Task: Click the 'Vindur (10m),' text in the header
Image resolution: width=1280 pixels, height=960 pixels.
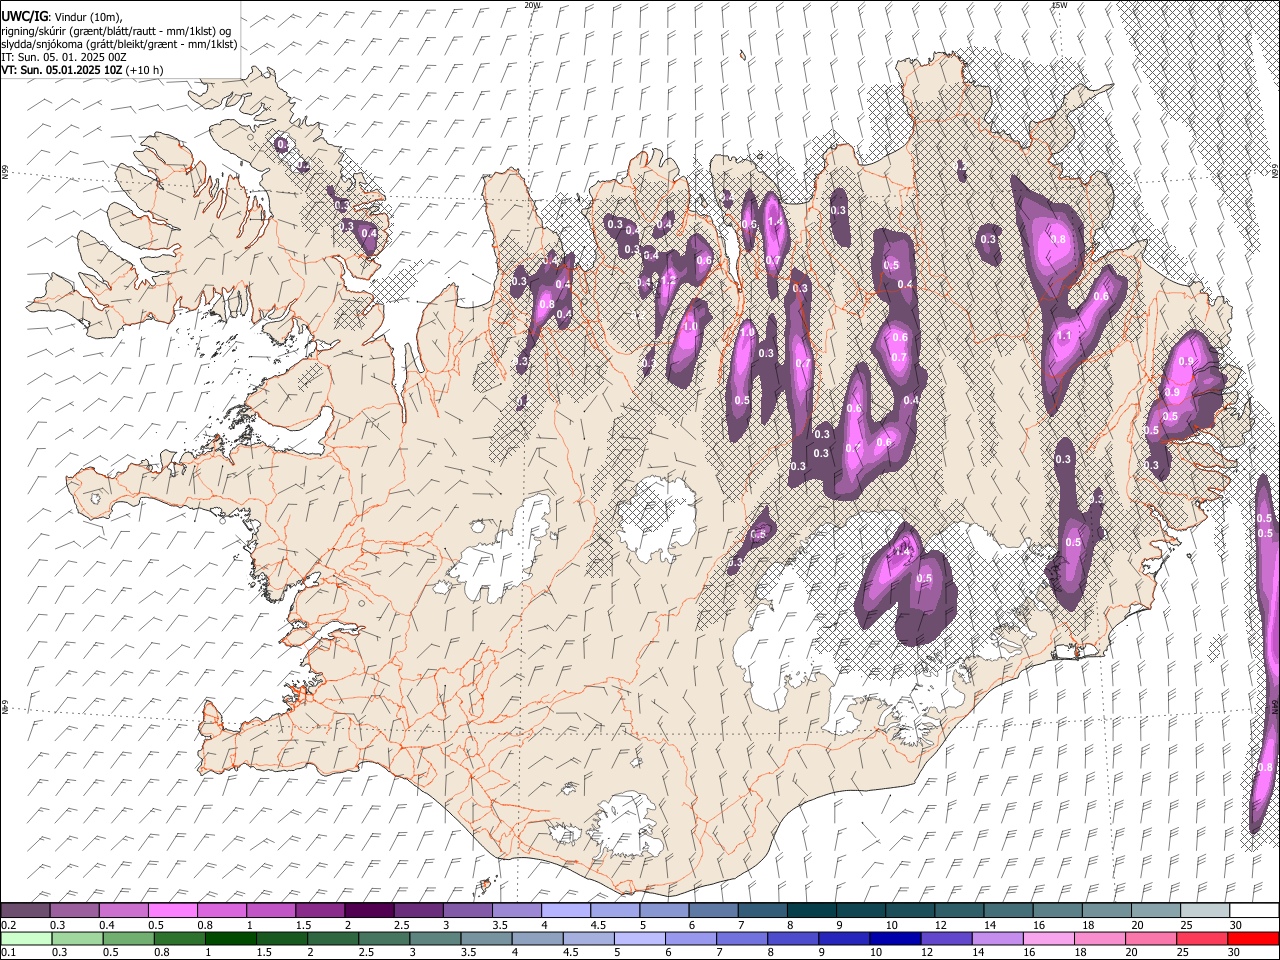Action: click(x=86, y=17)
